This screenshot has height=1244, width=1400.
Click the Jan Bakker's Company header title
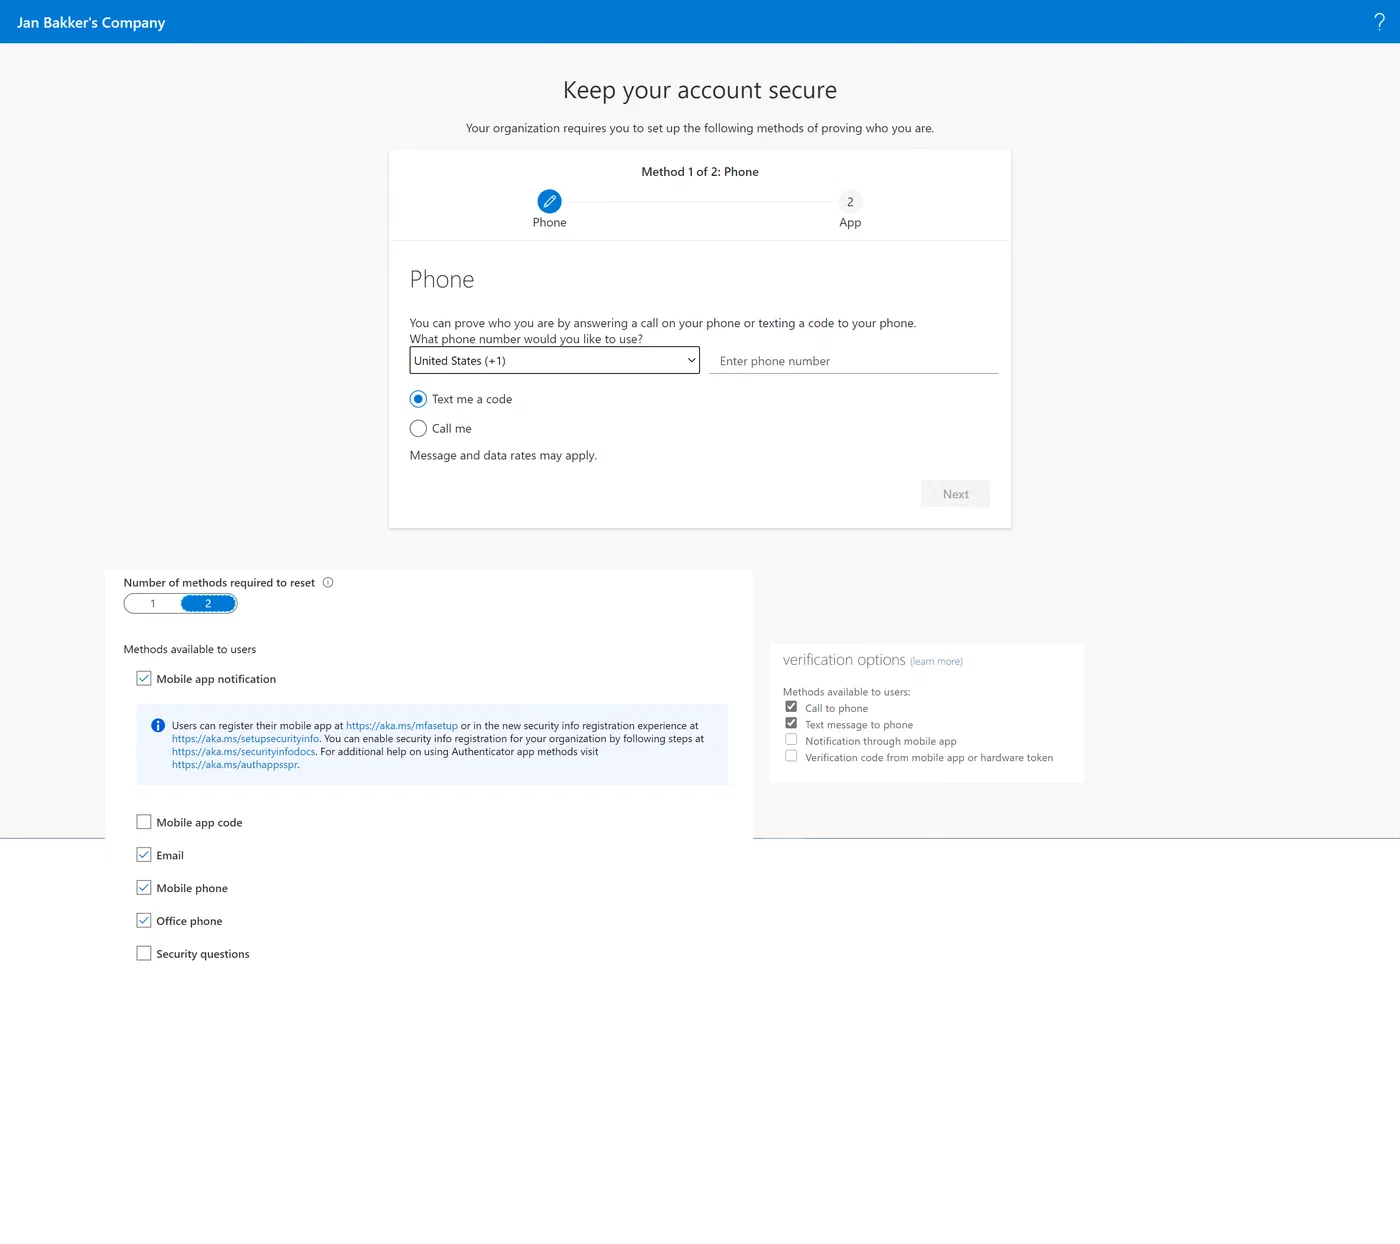tap(91, 22)
